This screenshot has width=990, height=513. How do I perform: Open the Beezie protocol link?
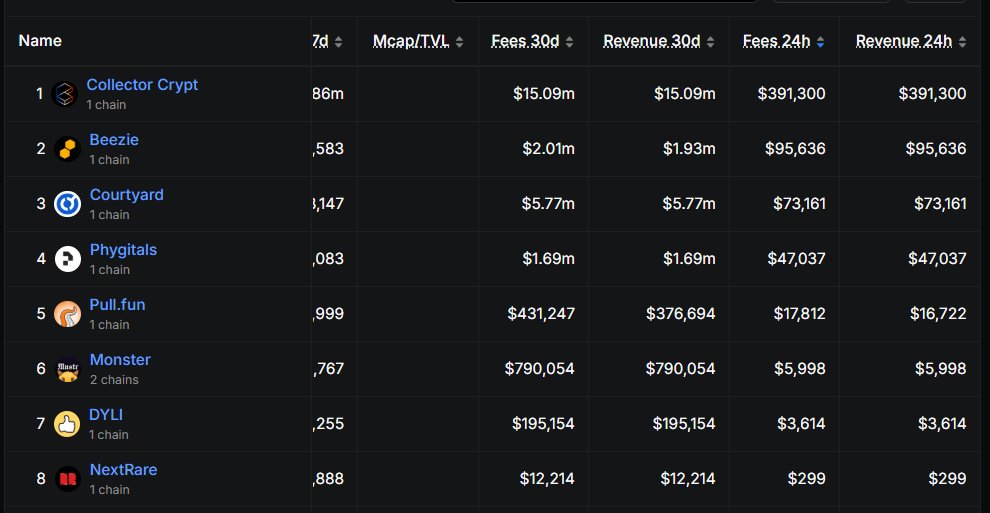[x=114, y=139]
